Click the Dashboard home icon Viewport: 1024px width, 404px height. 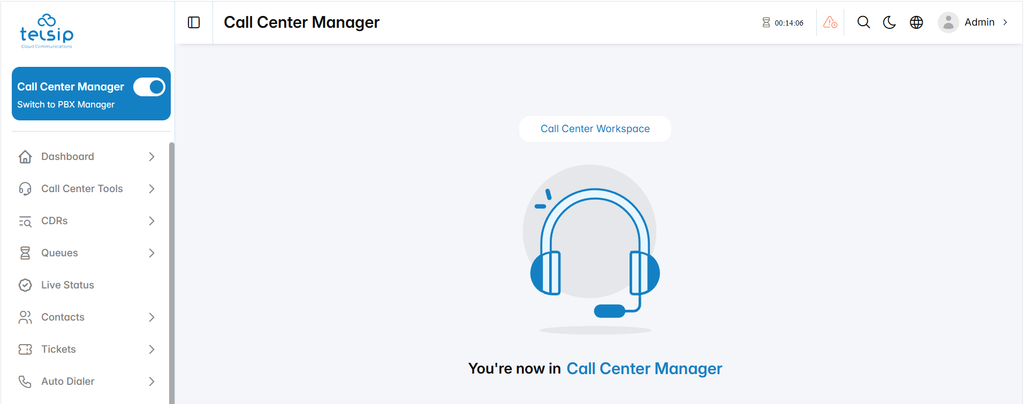pos(25,157)
